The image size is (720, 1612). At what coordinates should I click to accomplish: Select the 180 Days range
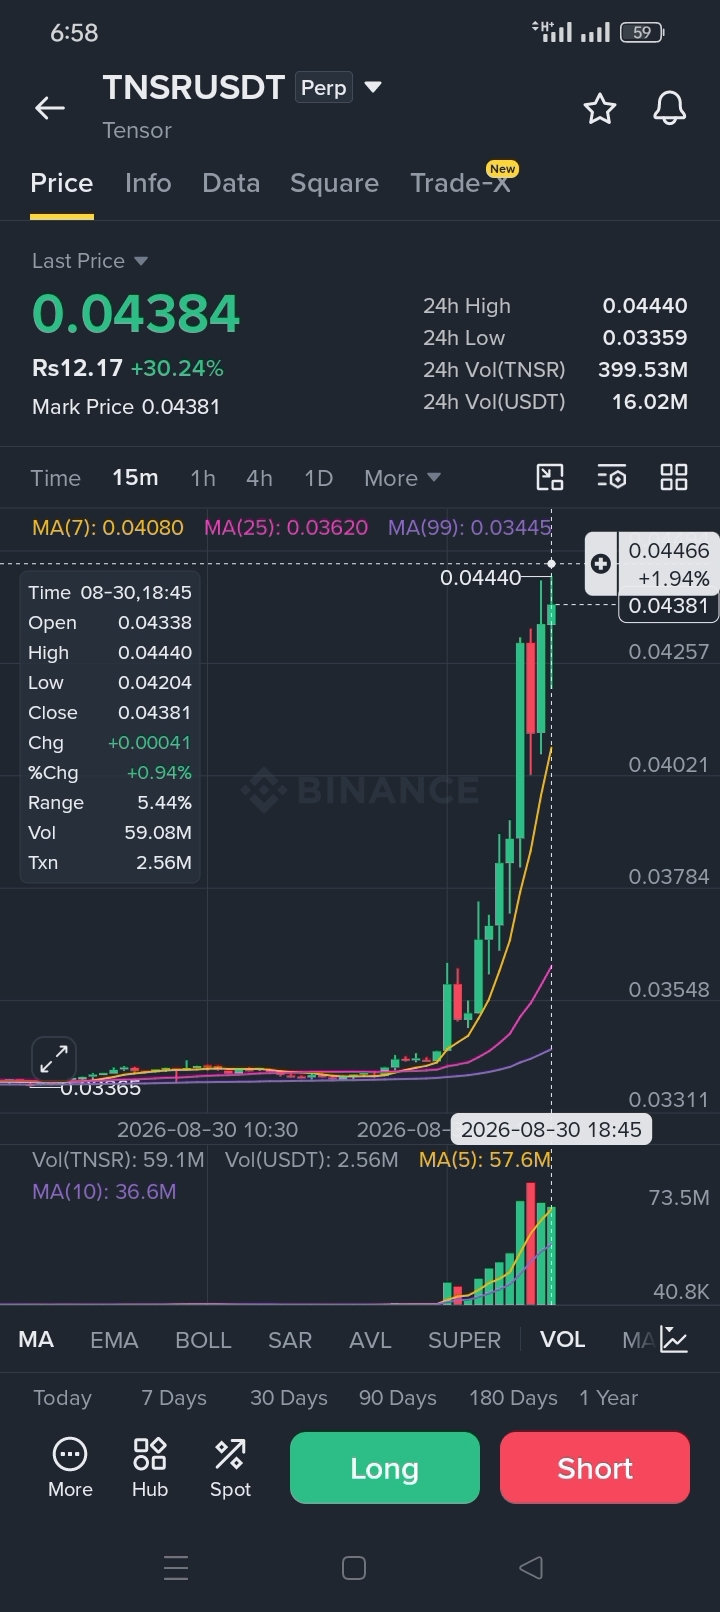[513, 1398]
